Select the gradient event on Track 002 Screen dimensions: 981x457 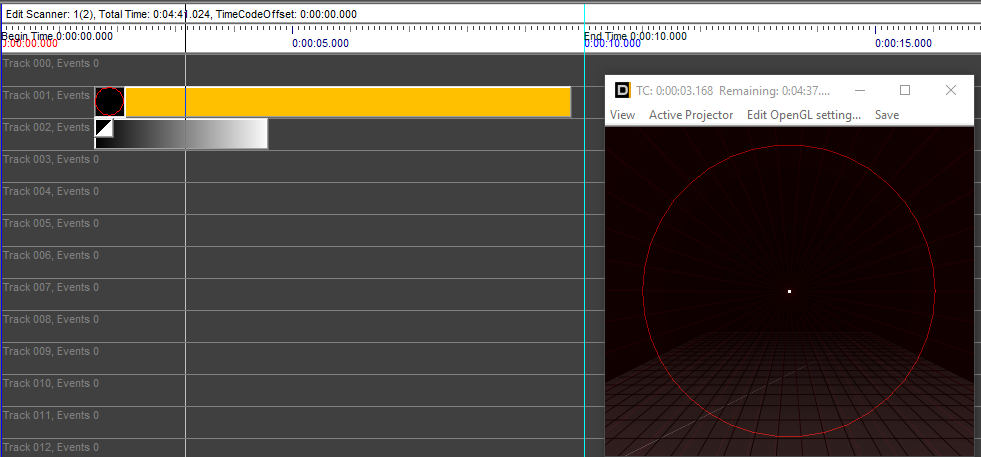(x=190, y=134)
